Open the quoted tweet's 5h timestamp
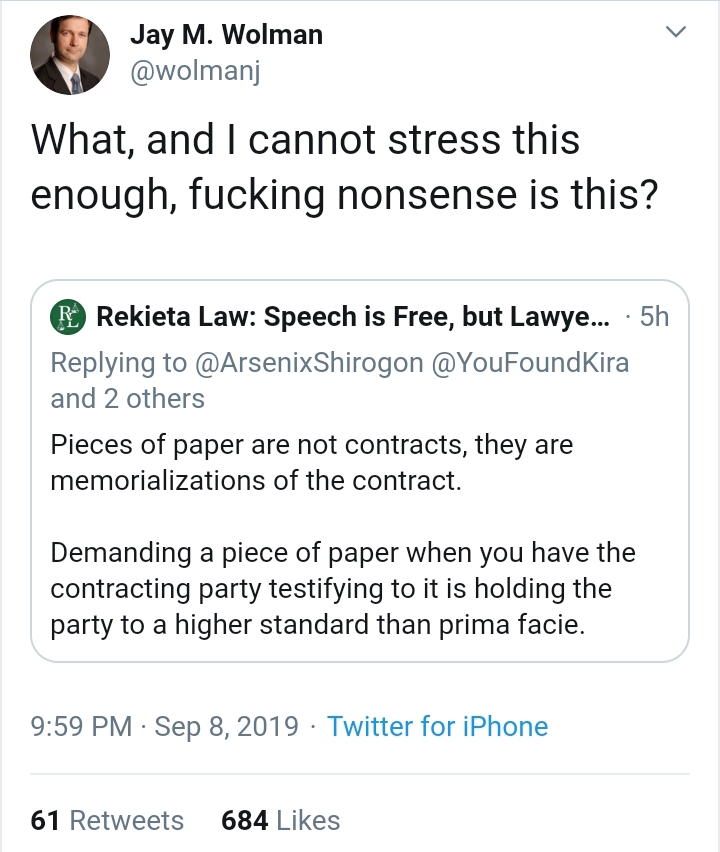The image size is (720, 852). coord(654,316)
